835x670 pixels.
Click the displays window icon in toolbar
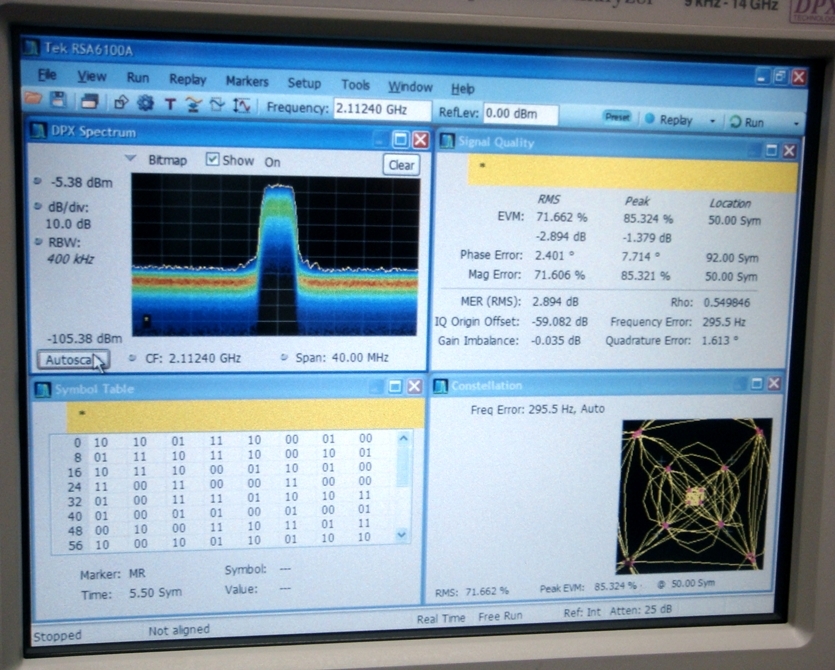[90, 102]
